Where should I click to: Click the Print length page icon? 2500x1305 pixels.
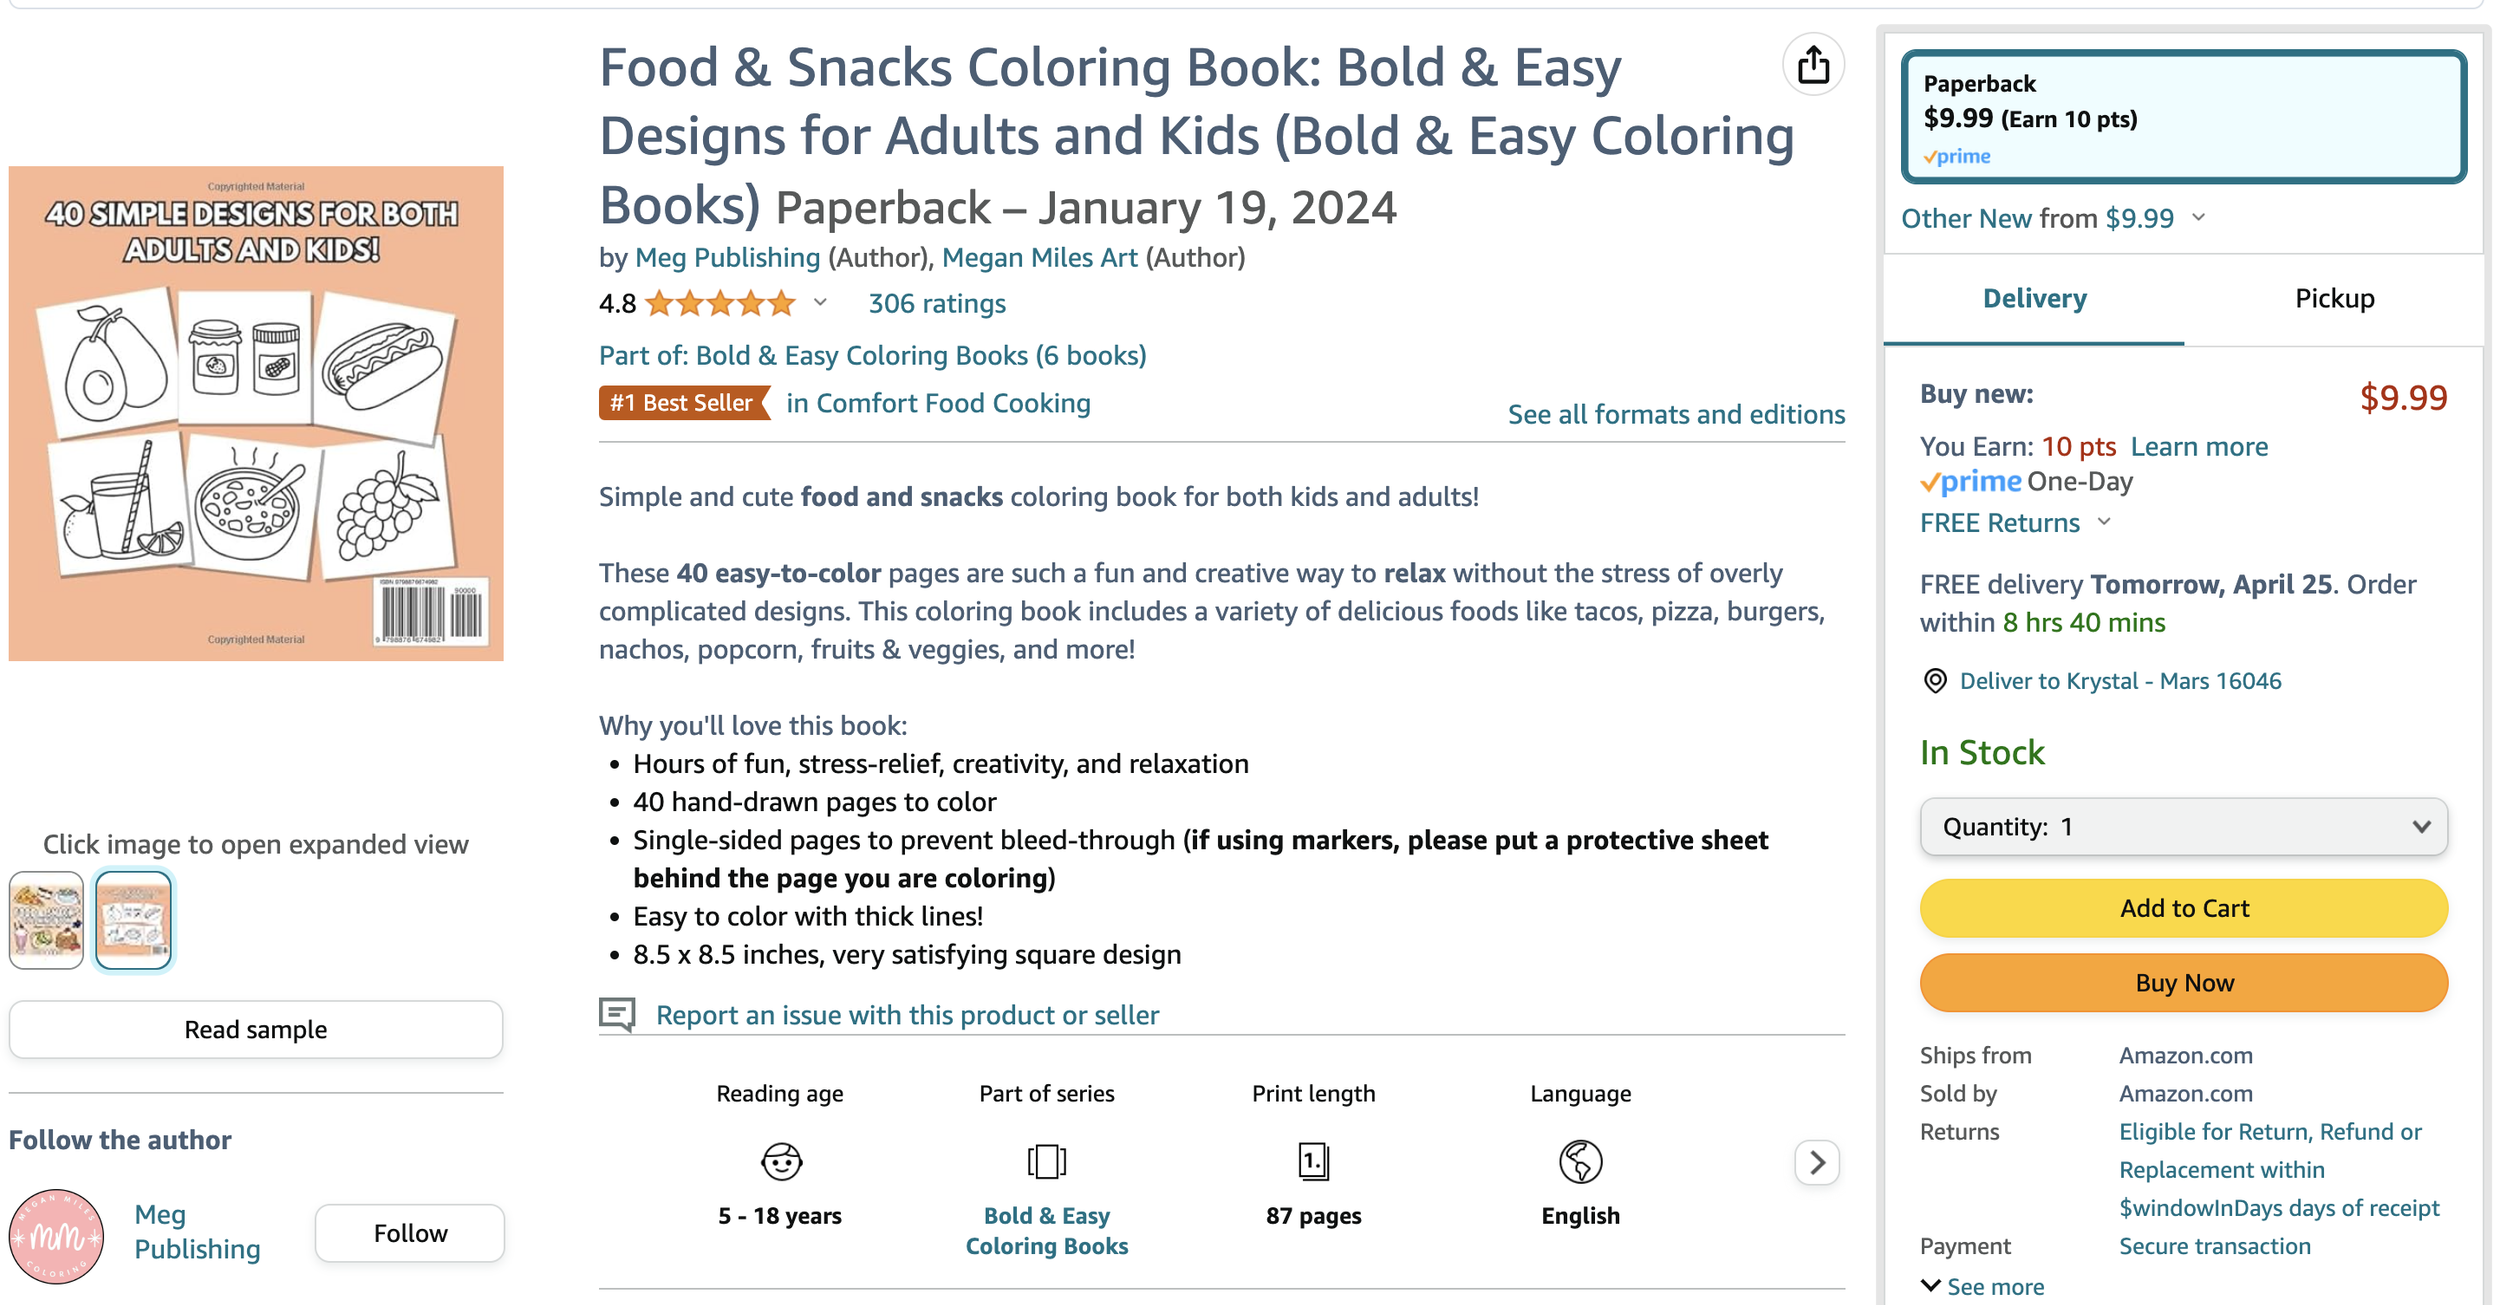(1313, 1161)
